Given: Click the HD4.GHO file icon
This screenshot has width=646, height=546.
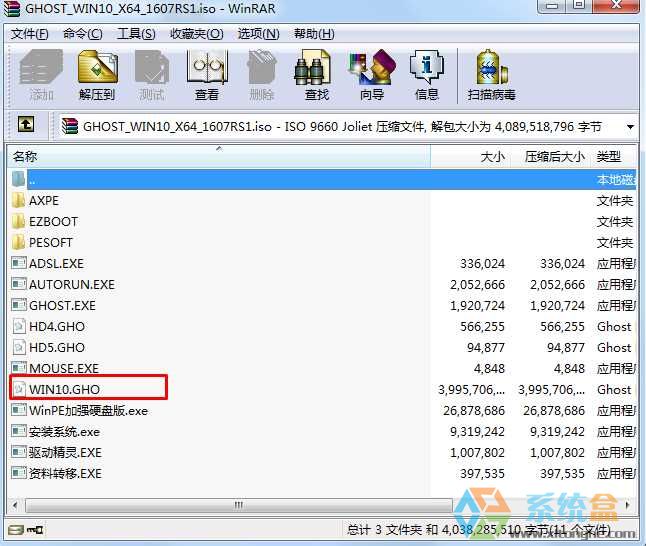Looking at the screenshot, I should (19, 326).
